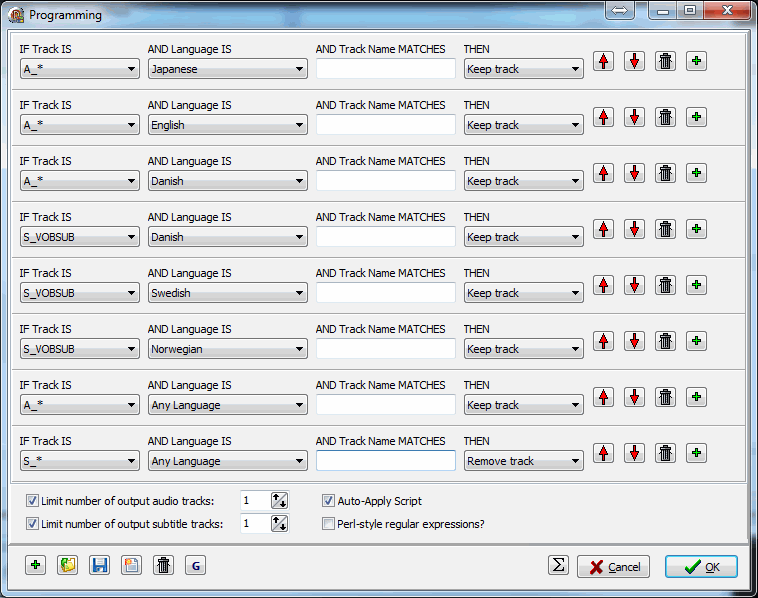Open THEN action dropdown in English rule
This screenshot has height=598, width=758.
pos(524,125)
